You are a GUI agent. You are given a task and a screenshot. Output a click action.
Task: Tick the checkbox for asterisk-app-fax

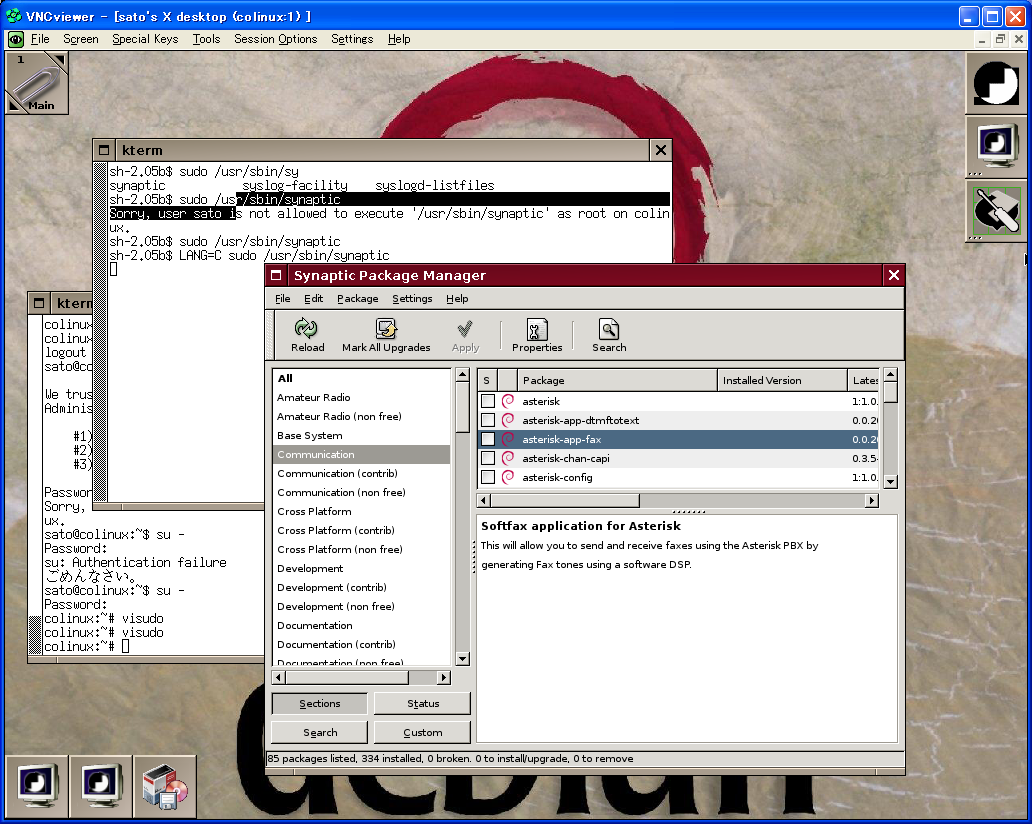click(488, 439)
